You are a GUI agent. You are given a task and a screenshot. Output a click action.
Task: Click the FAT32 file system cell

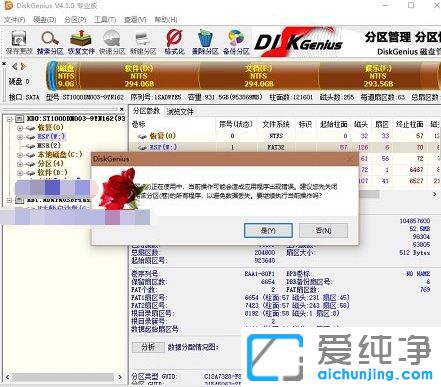(x=276, y=147)
